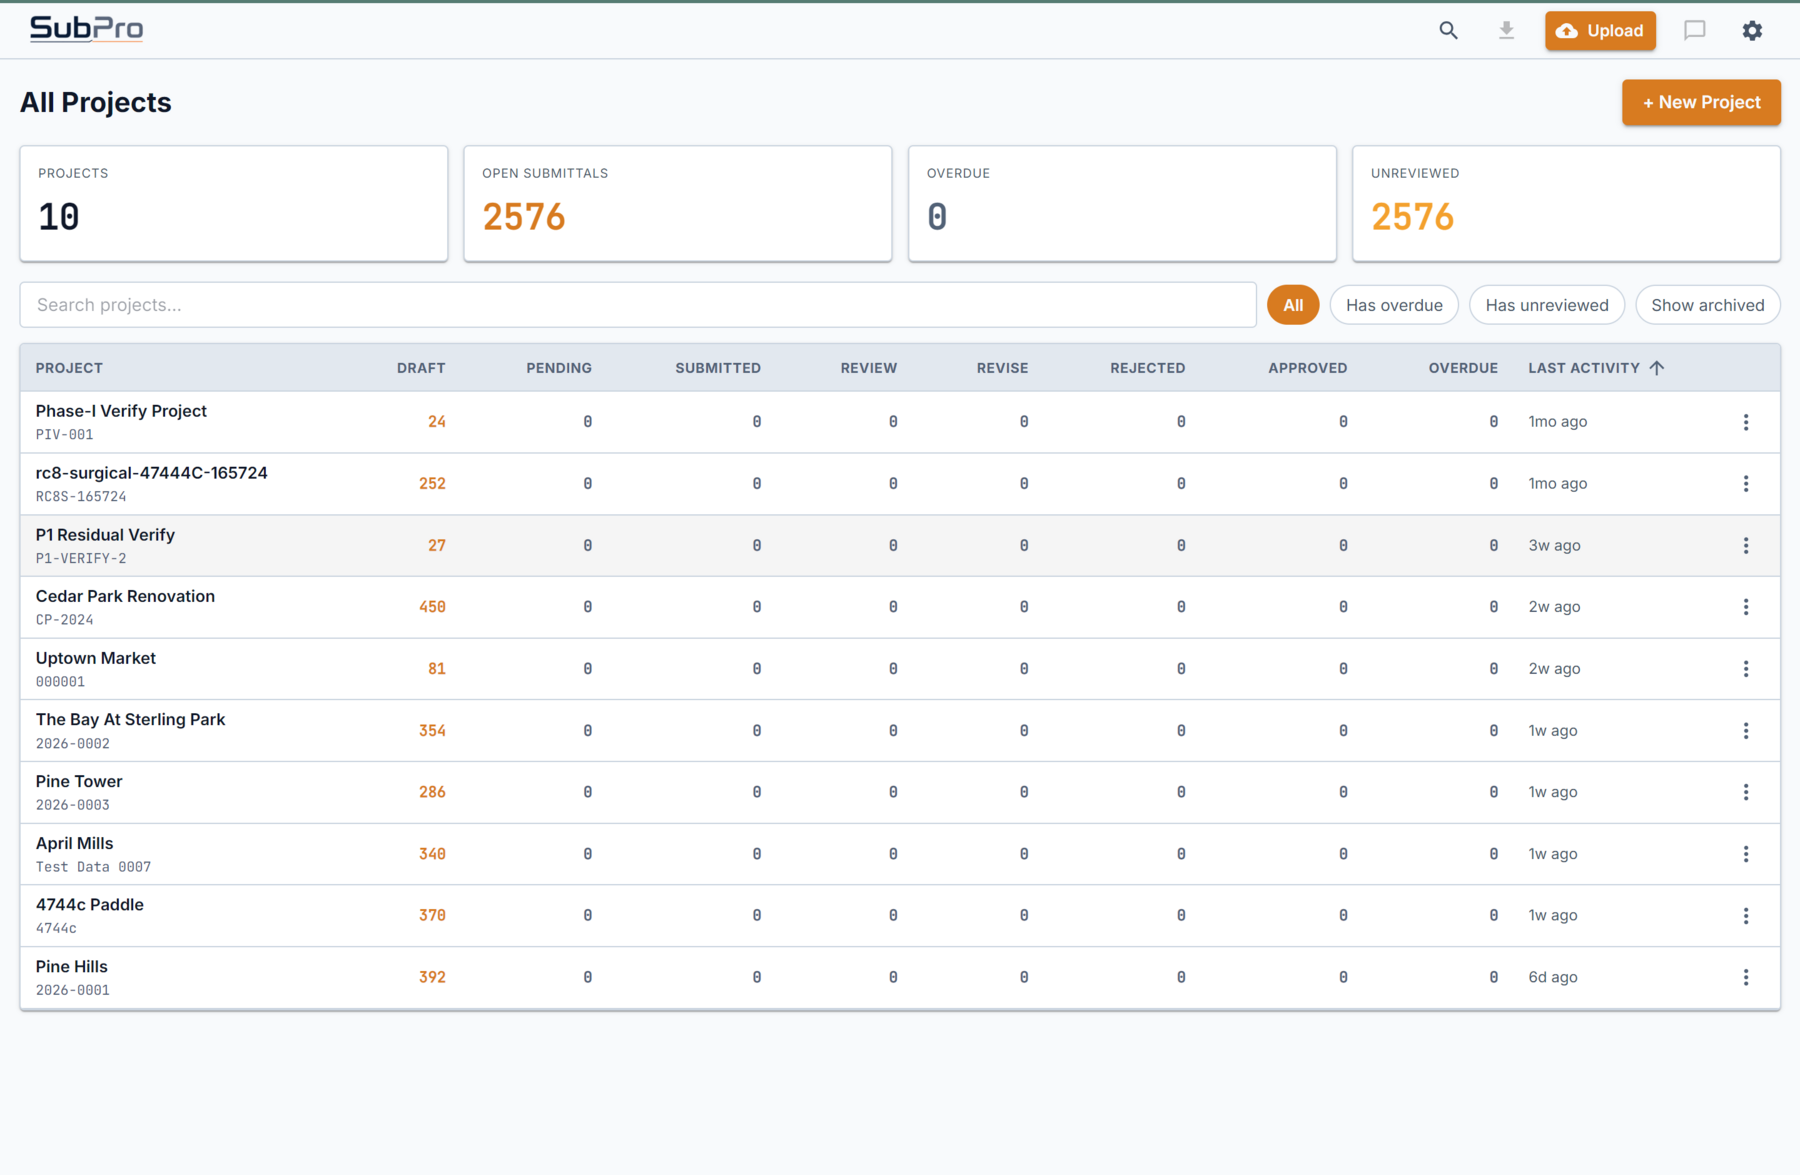This screenshot has width=1800, height=1175.
Task: Click the All Projects page heading
Action: [96, 102]
